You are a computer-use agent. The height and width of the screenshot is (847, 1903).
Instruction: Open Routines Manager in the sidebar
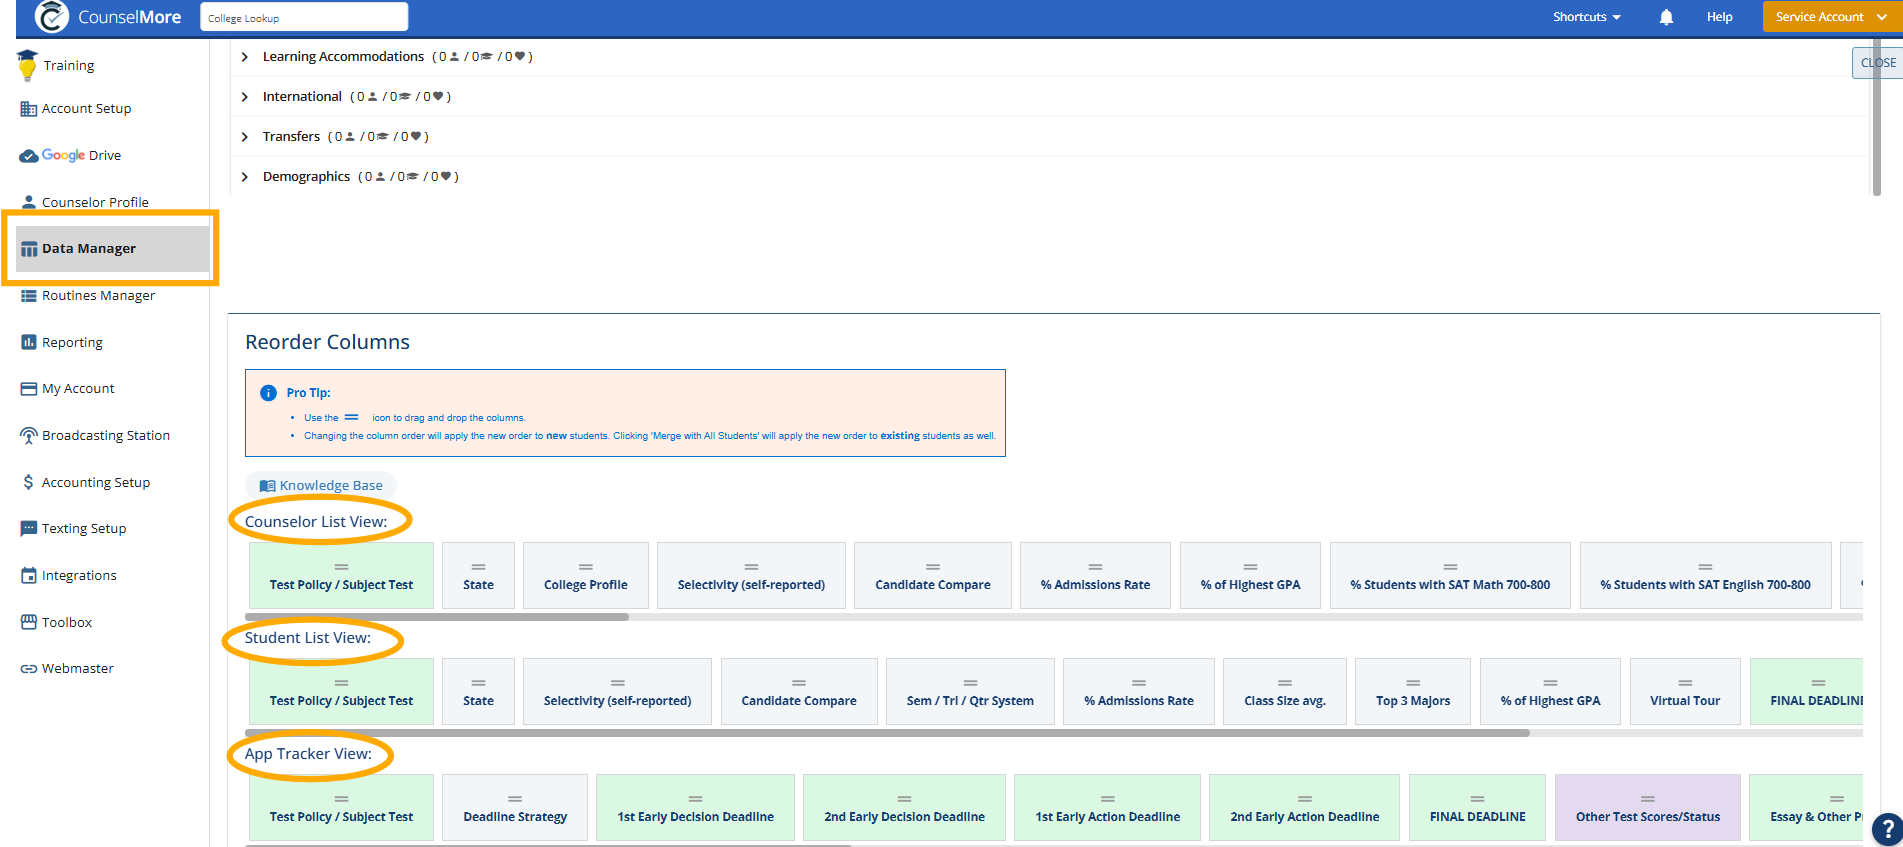[x=98, y=296]
